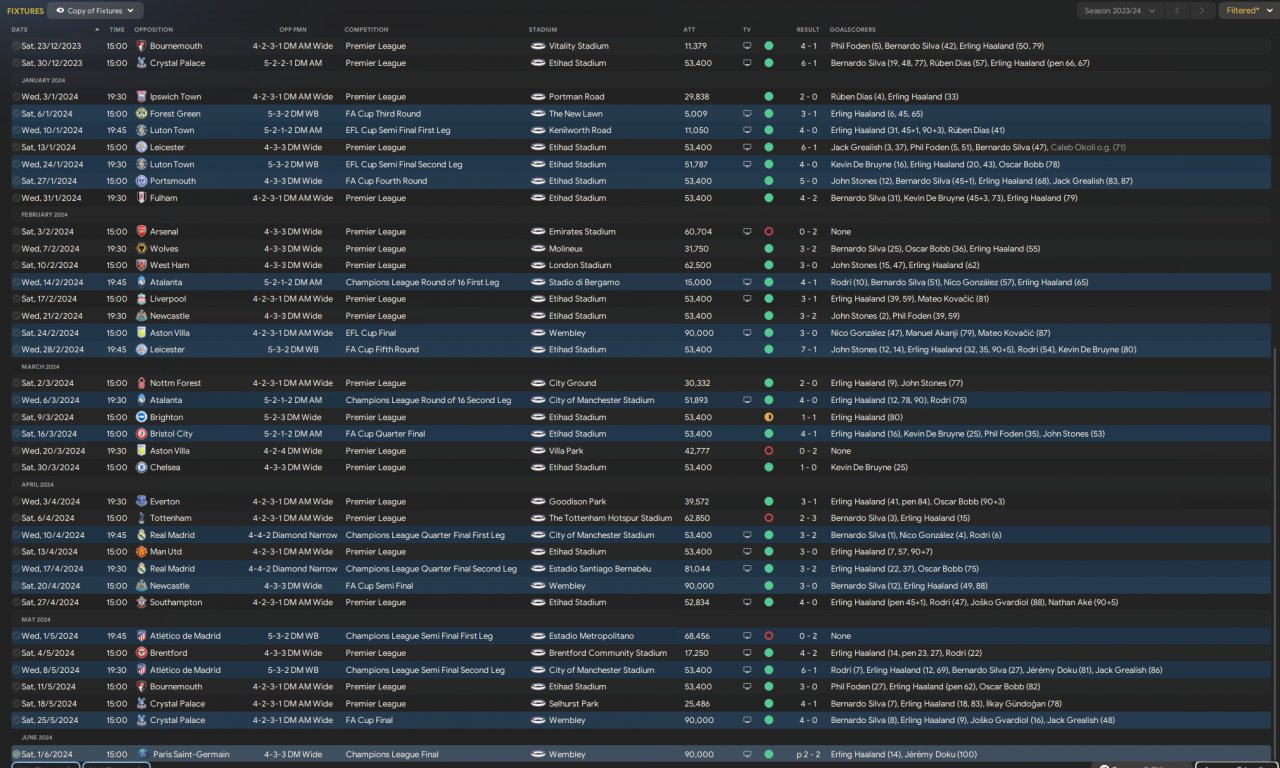Open the West Ham opposition link

170,265
